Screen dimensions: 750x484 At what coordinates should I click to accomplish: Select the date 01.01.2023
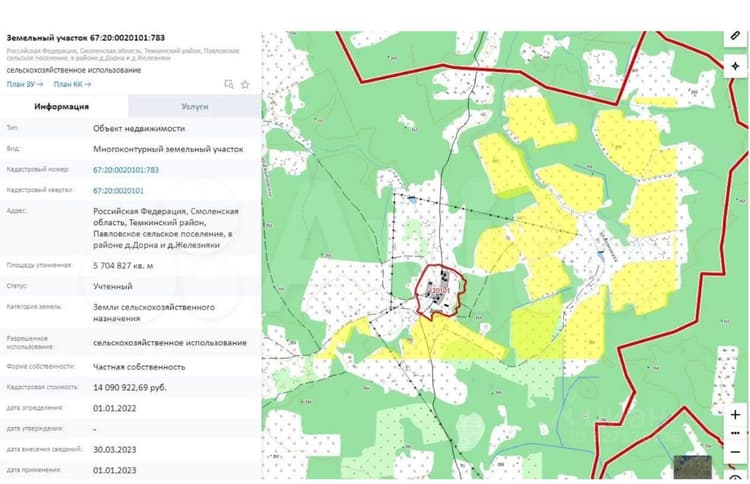tap(114, 470)
